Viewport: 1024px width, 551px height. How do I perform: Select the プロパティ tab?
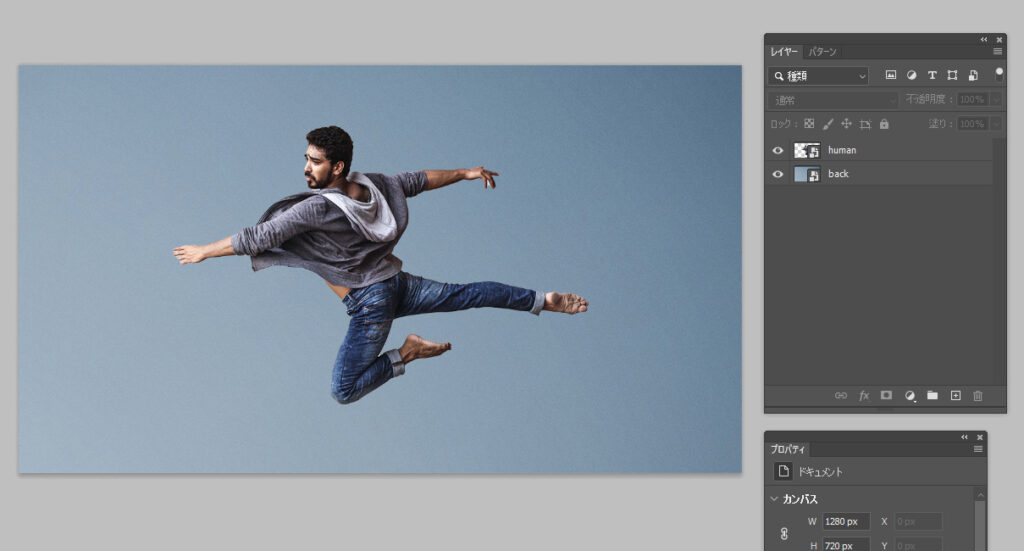click(787, 450)
